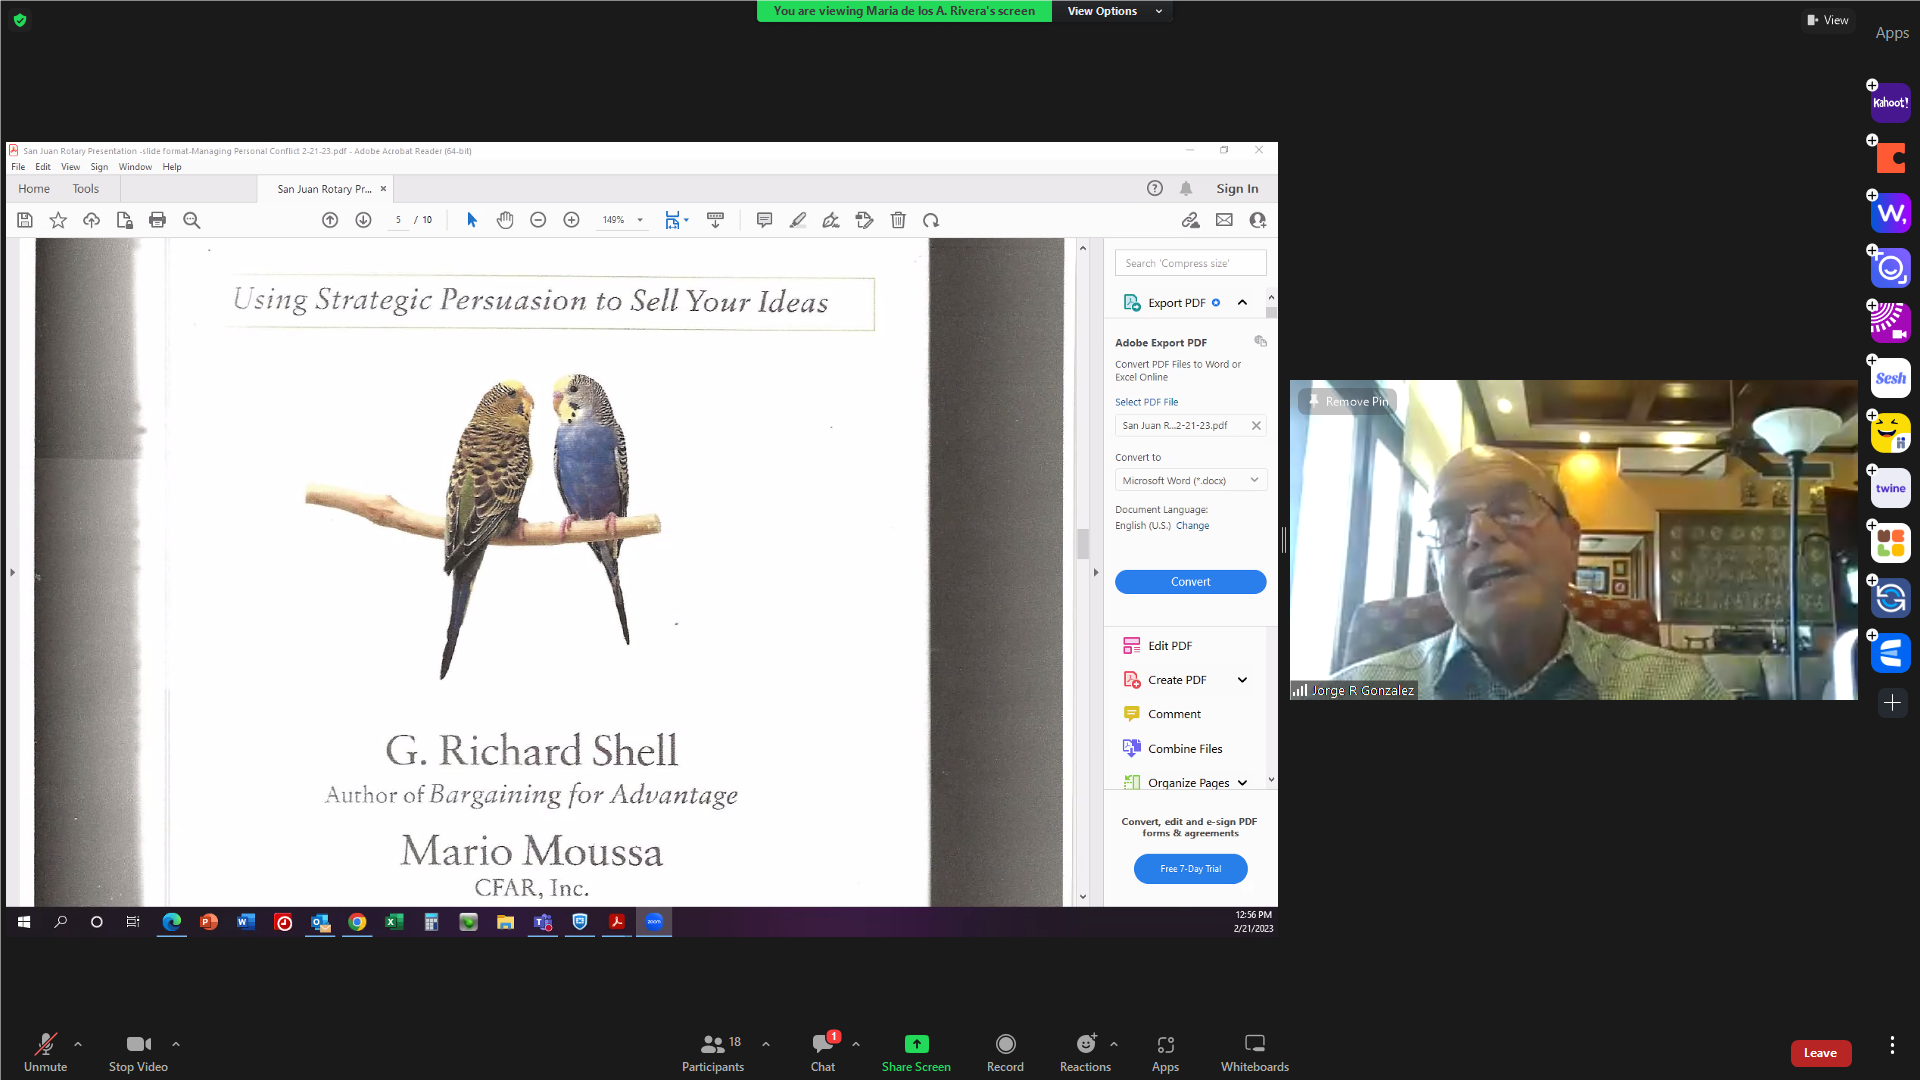Click Sign In in Acrobat
The image size is (1920, 1080).
tap(1237, 189)
